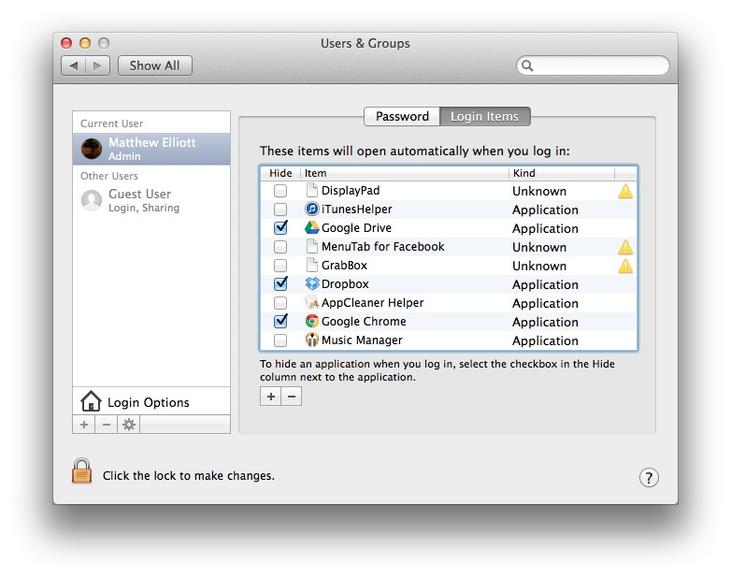Select the Google Chrome item name
This screenshot has height=578, width=731.
tap(364, 321)
